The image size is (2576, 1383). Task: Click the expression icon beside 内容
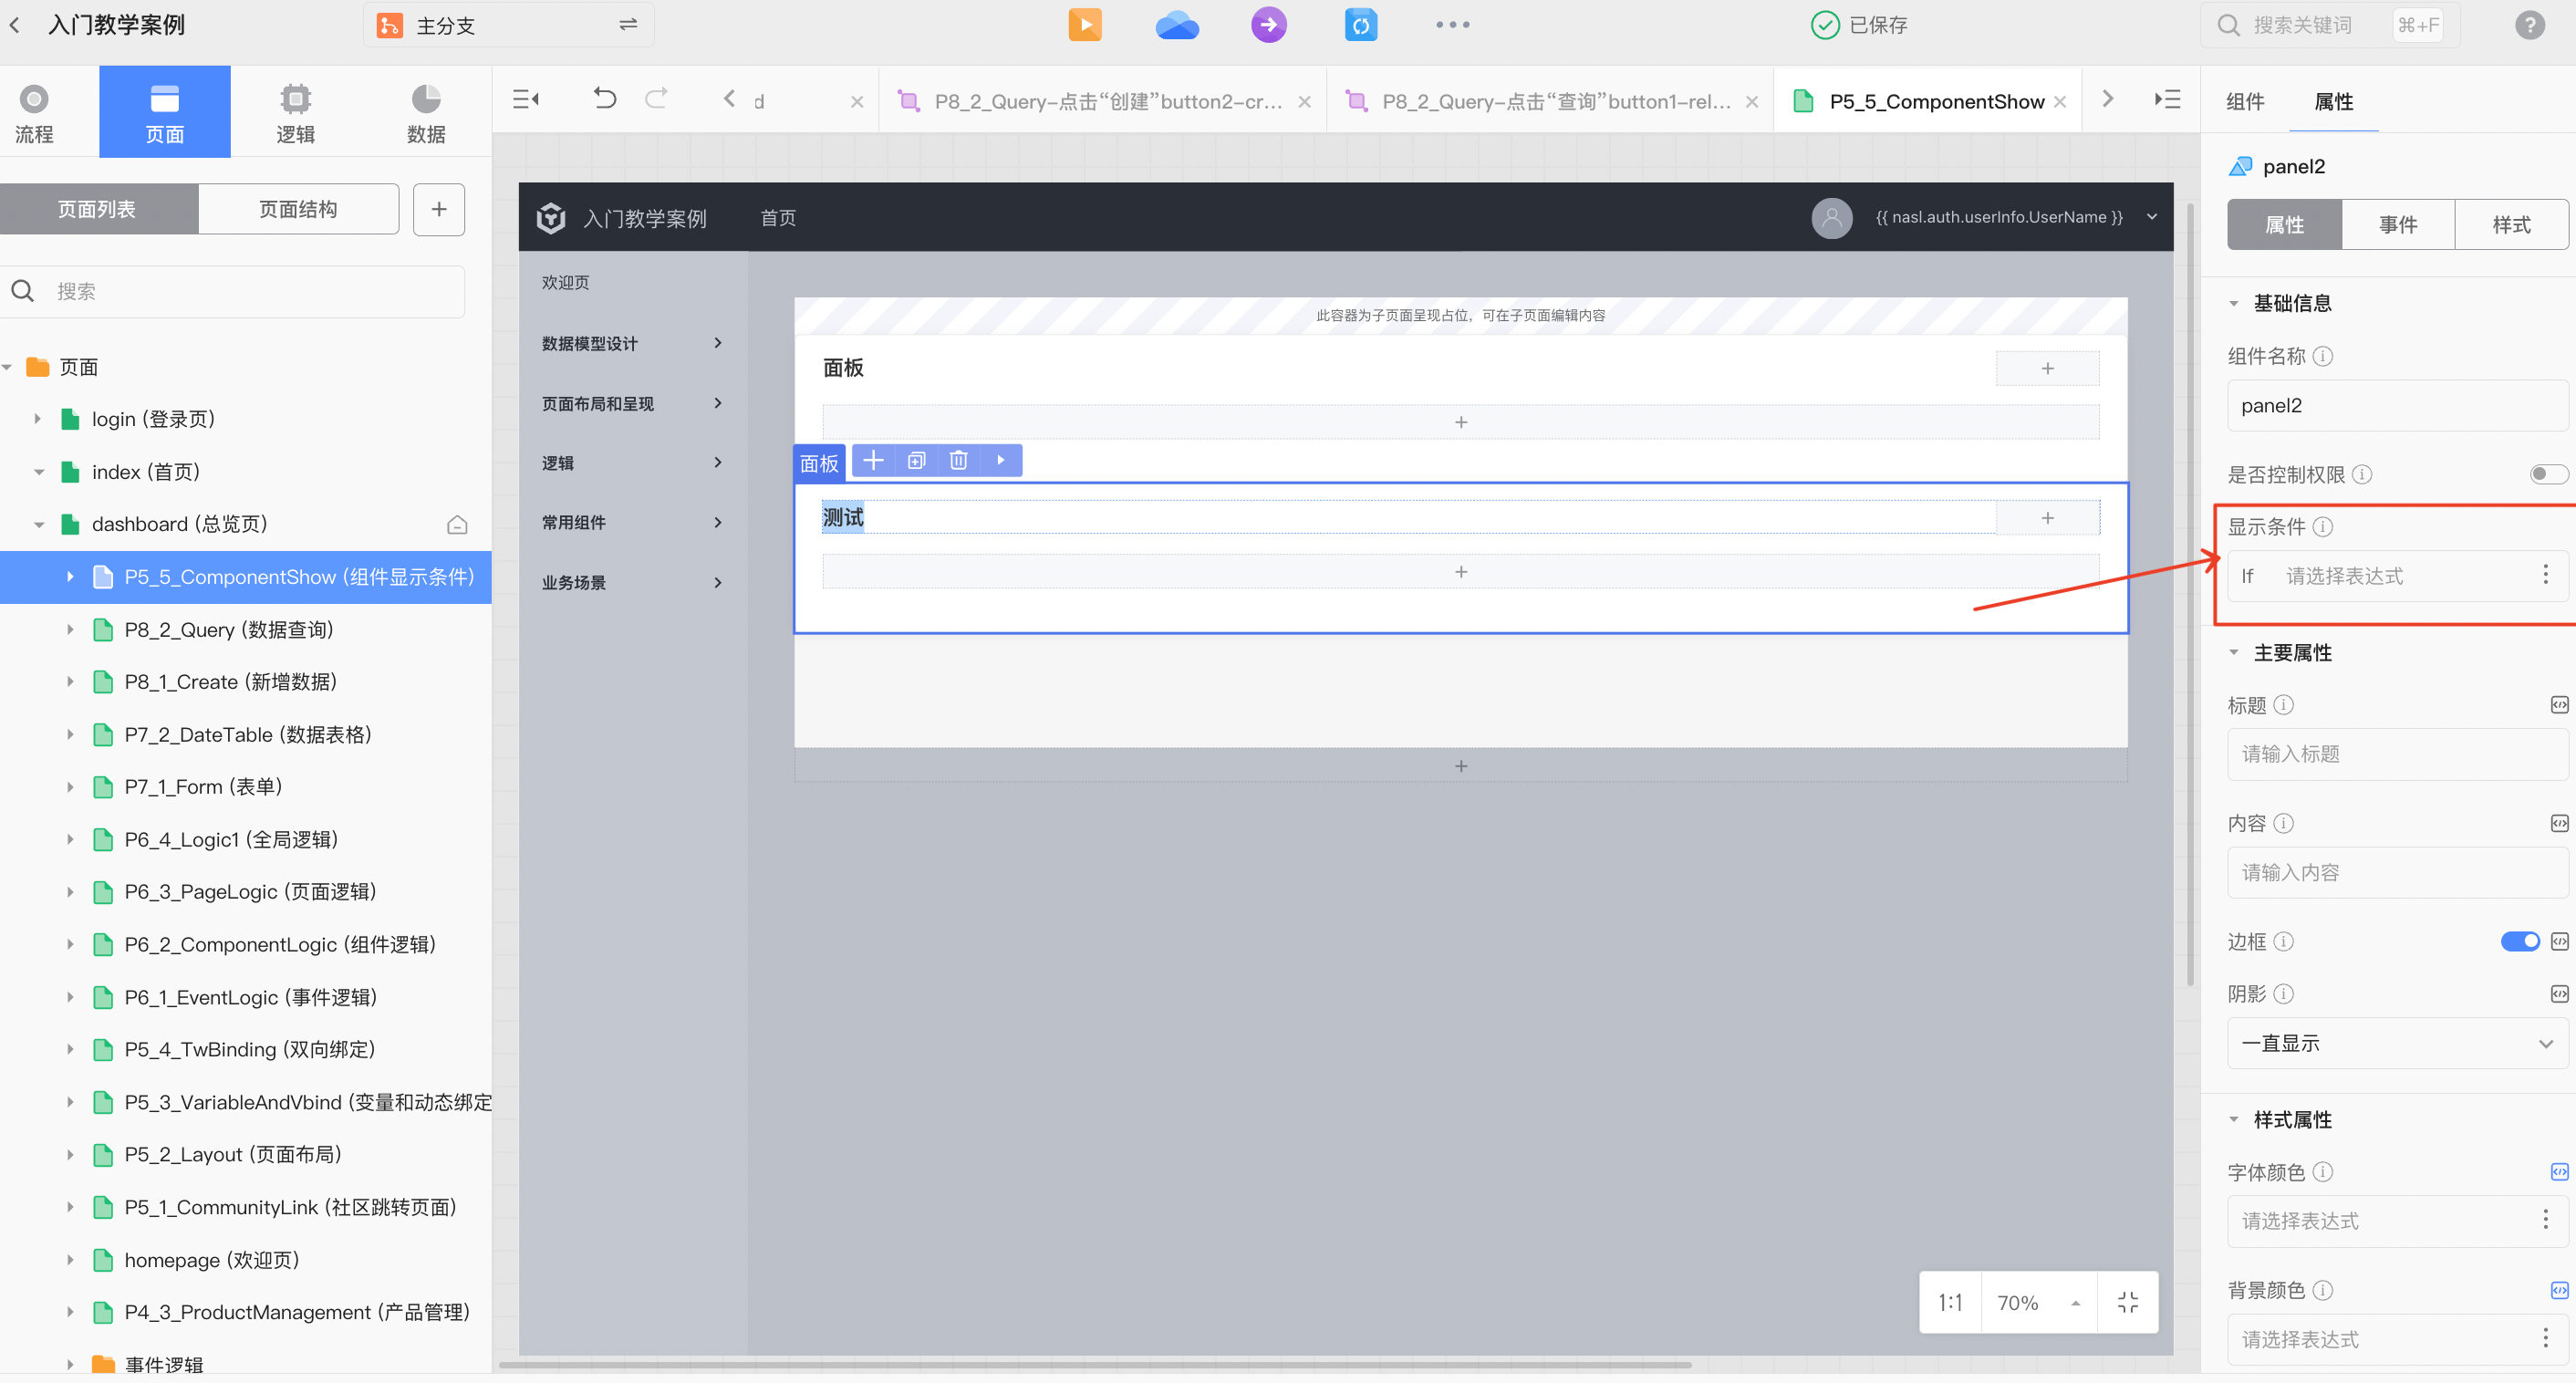point(2558,823)
